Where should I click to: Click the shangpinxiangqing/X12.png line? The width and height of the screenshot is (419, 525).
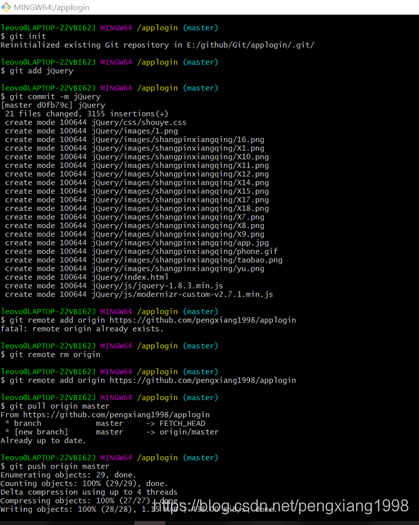[137, 174]
